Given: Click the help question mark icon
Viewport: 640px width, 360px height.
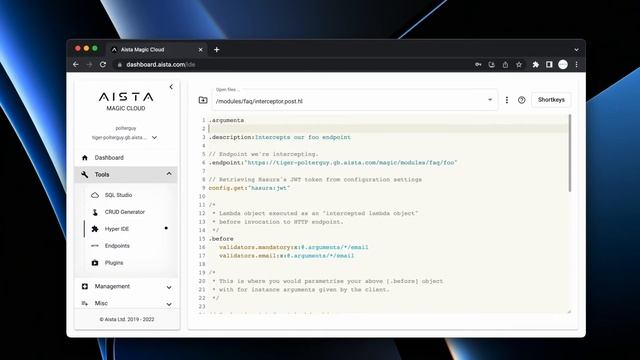Looking at the screenshot, I should (522, 100).
